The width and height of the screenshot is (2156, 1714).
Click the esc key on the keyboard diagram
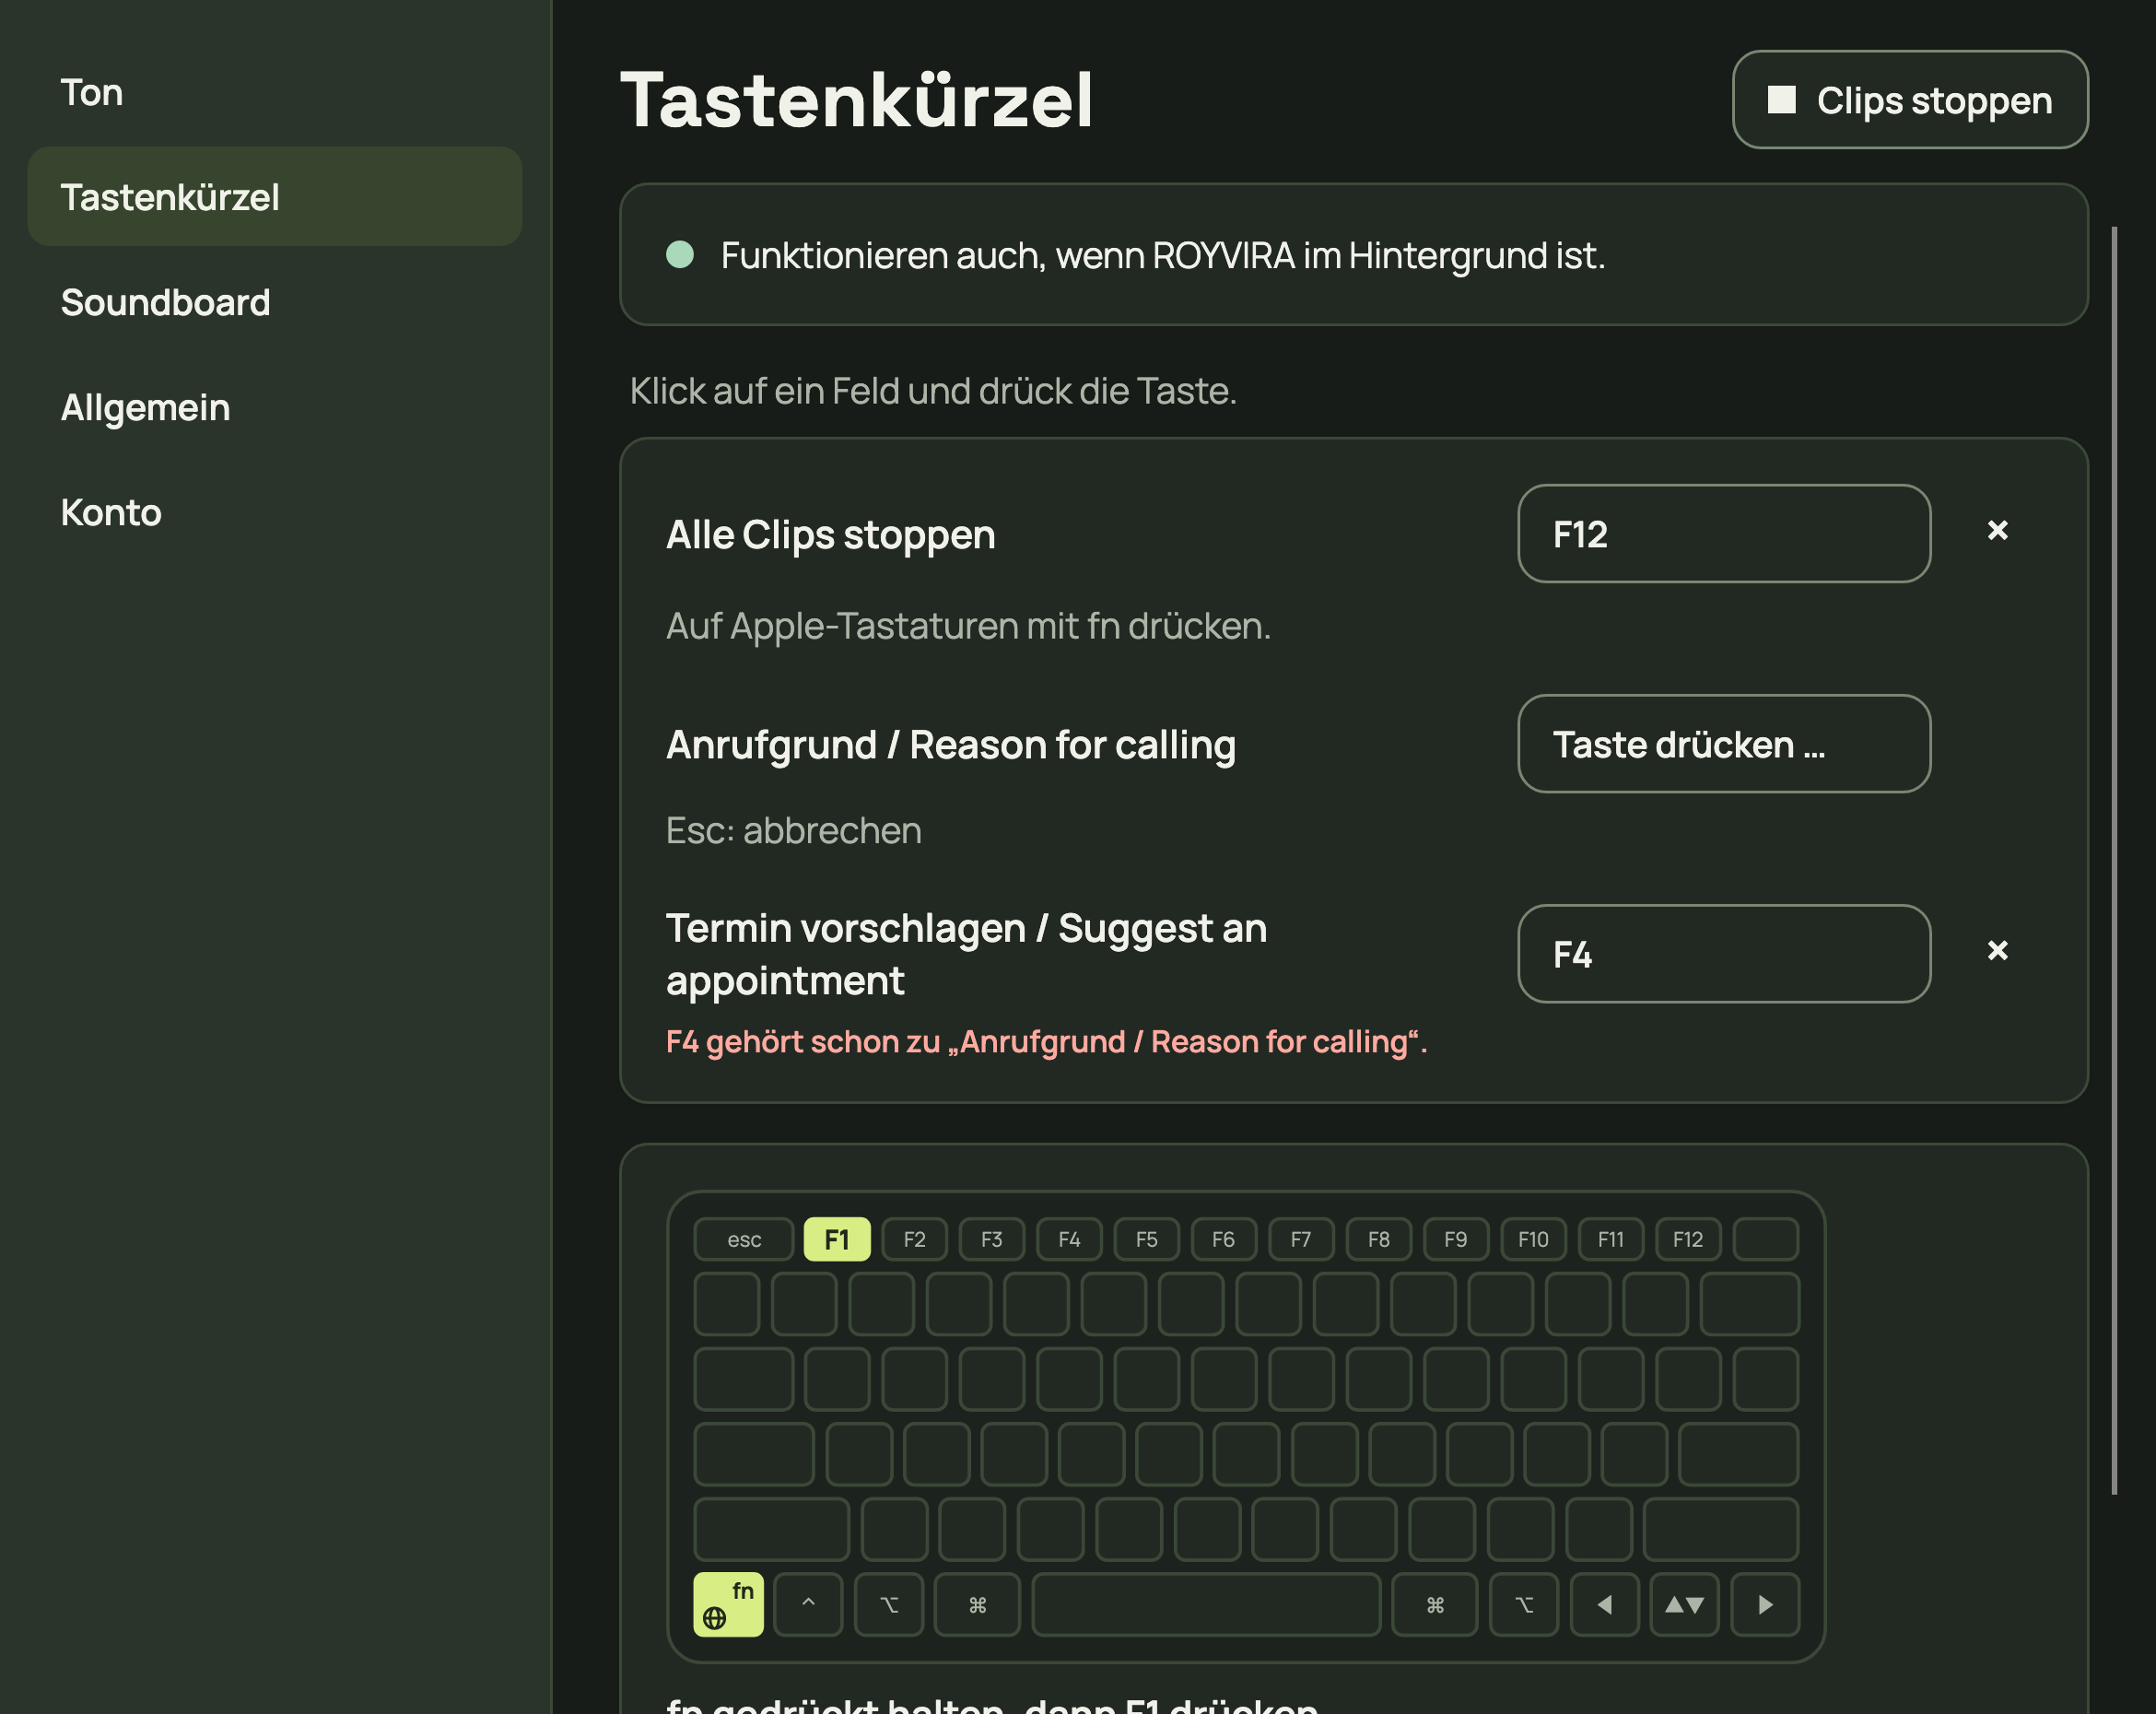[x=744, y=1240]
